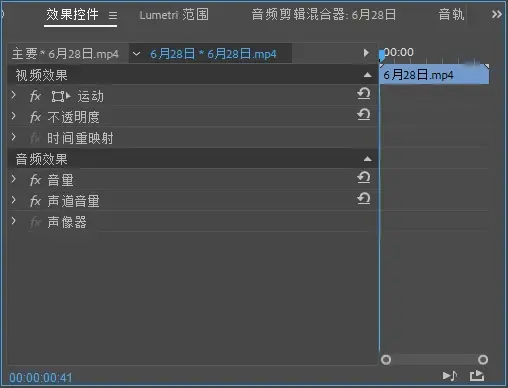This screenshot has height=388, width=508.
Task: Click the blue playhead marker at 00:00
Action: pyautogui.click(x=381, y=56)
